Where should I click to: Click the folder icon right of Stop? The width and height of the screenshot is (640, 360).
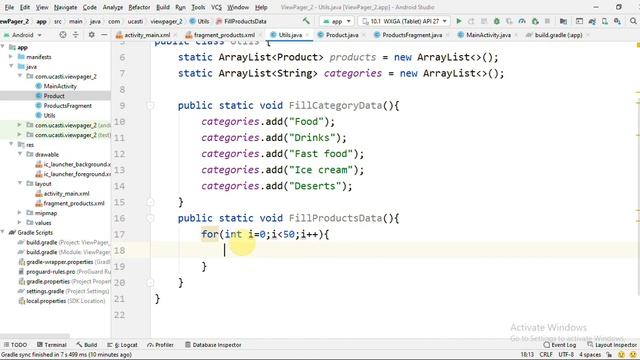tap(563, 21)
